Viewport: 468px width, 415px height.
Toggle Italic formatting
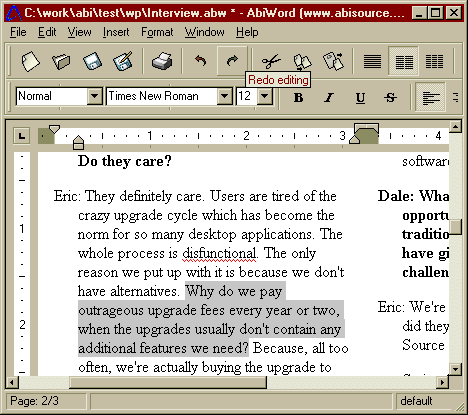(329, 98)
